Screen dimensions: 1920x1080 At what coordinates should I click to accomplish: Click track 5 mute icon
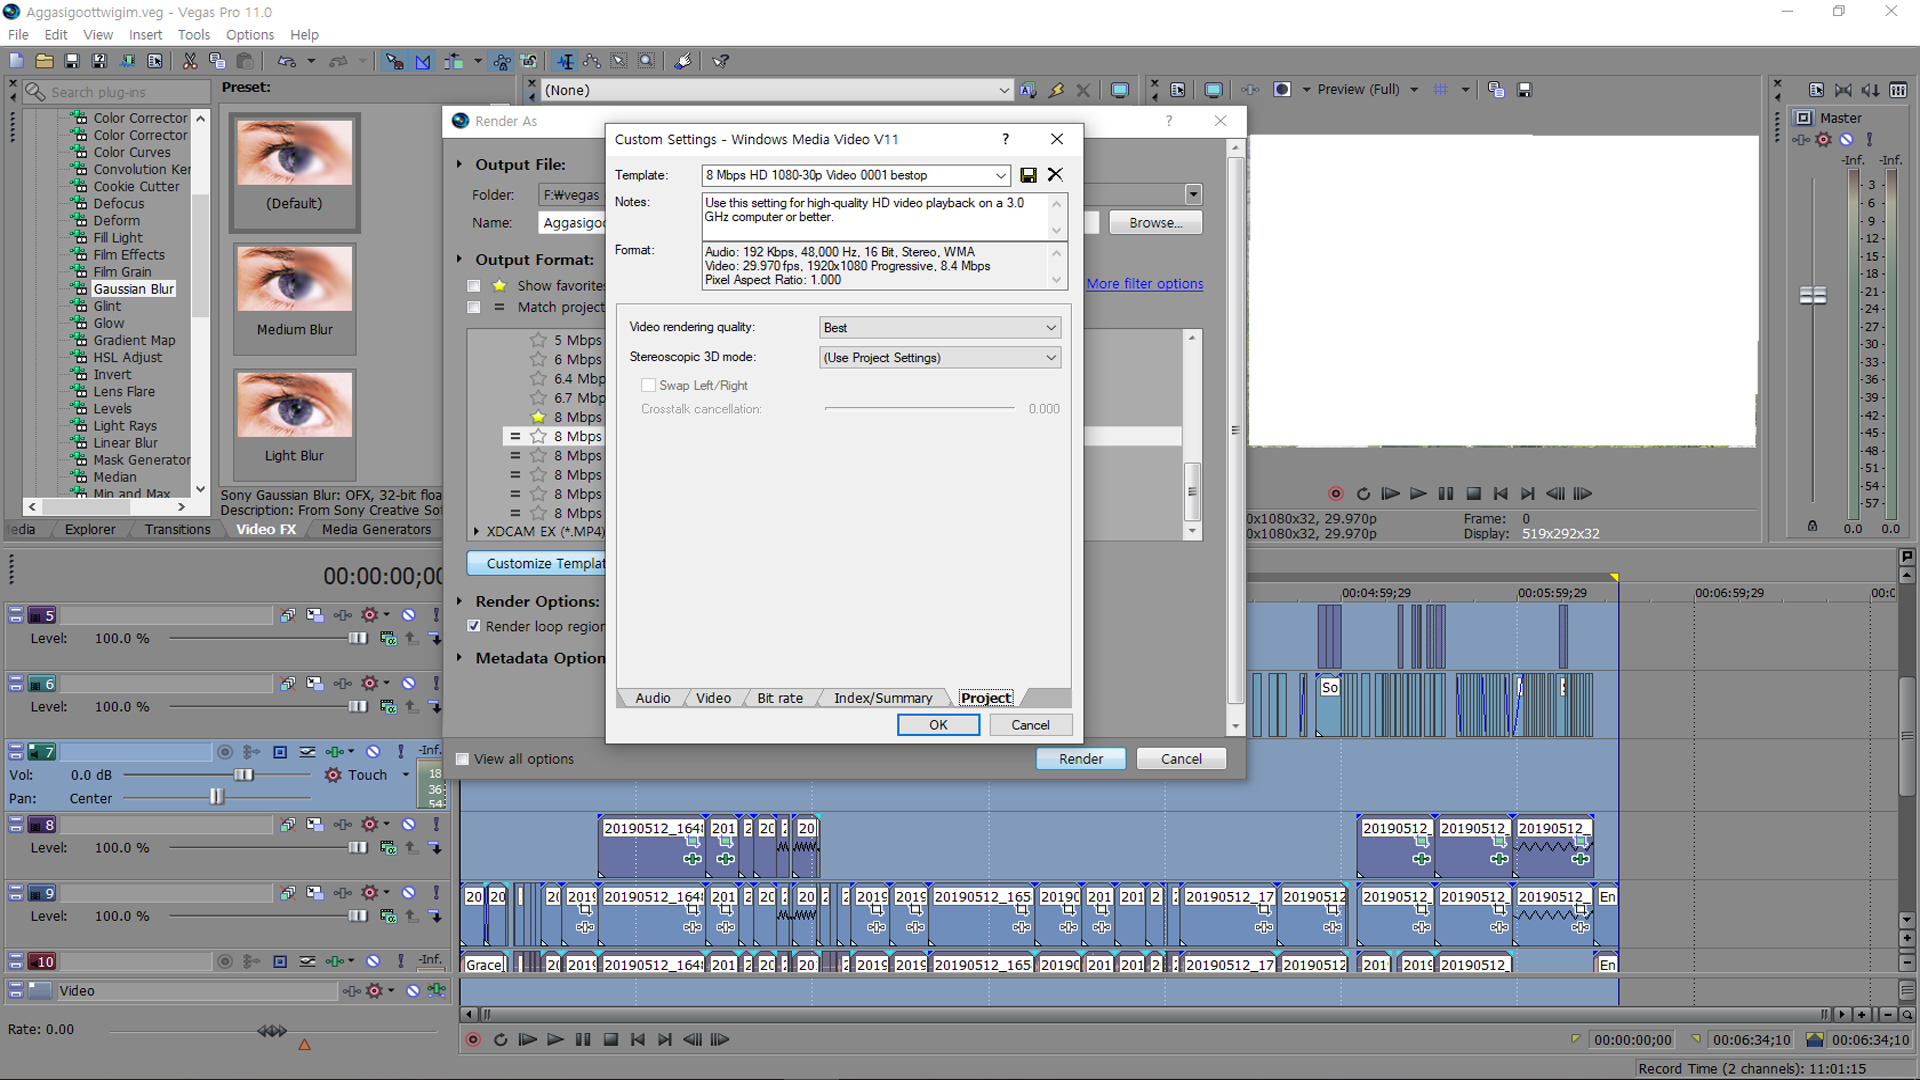[408, 615]
